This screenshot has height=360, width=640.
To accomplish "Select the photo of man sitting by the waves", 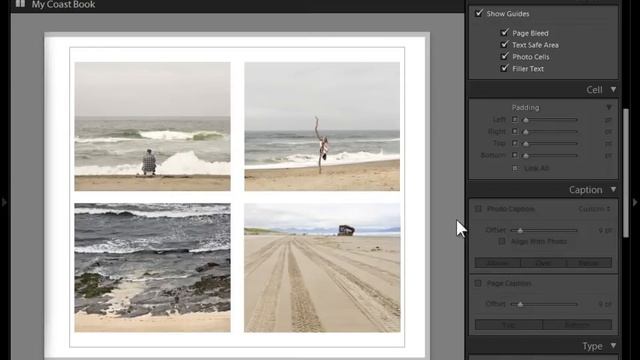I will click(x=152, y=126).
